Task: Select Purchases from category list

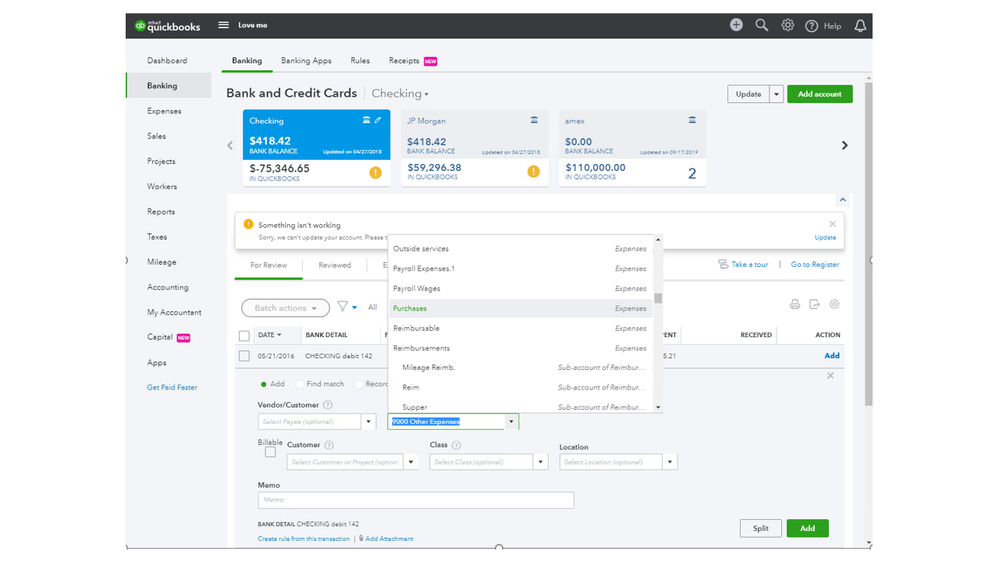Action: coord(410,309)
